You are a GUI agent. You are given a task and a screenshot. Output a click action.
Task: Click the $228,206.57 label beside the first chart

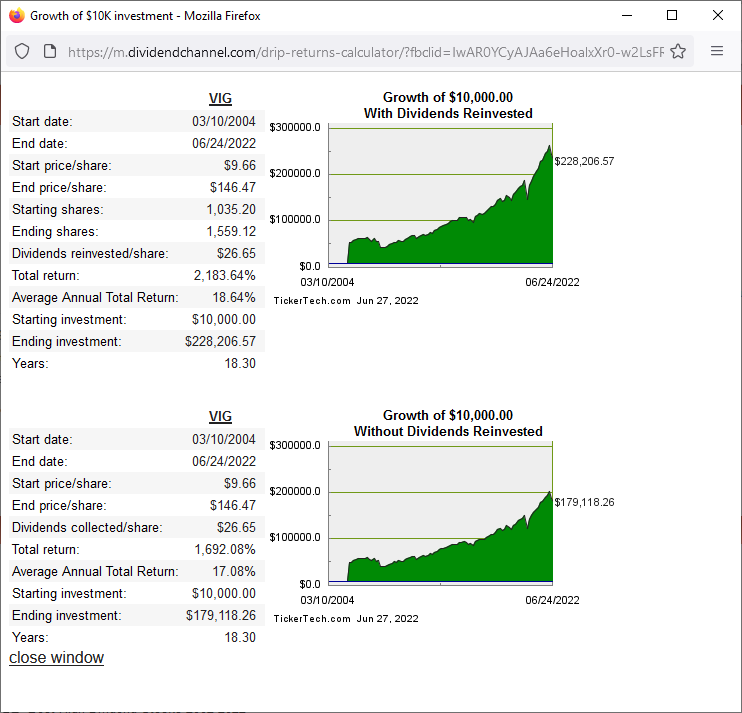tap(584, 161)
